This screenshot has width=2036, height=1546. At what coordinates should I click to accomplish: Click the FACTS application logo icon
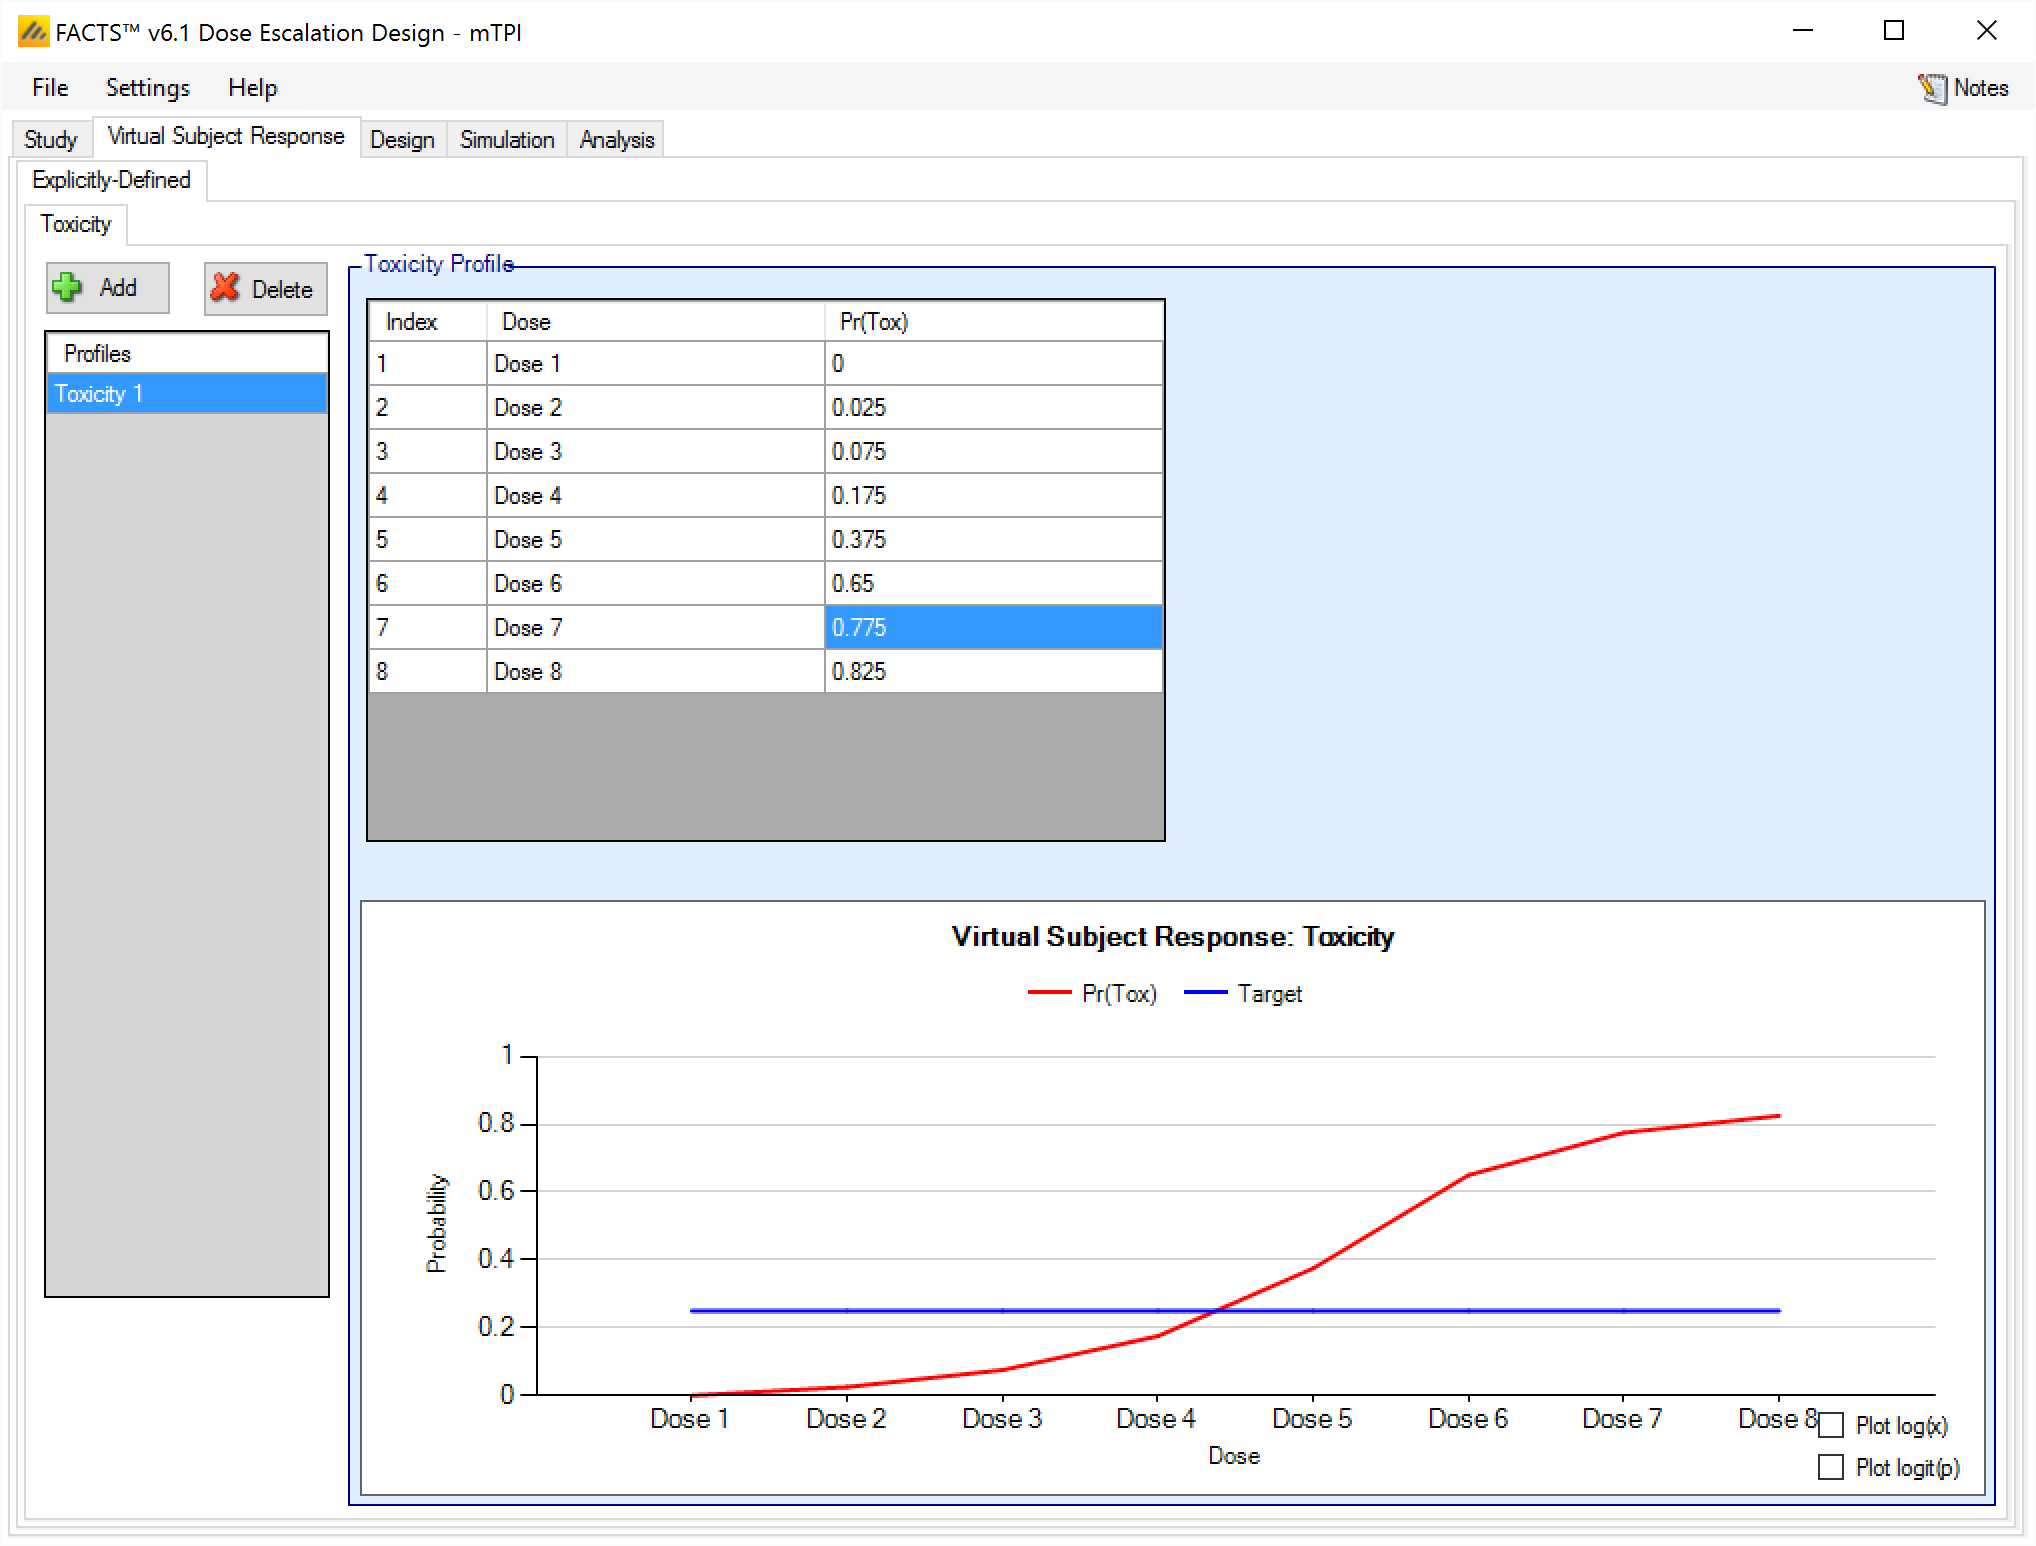[x=32, y=32]
